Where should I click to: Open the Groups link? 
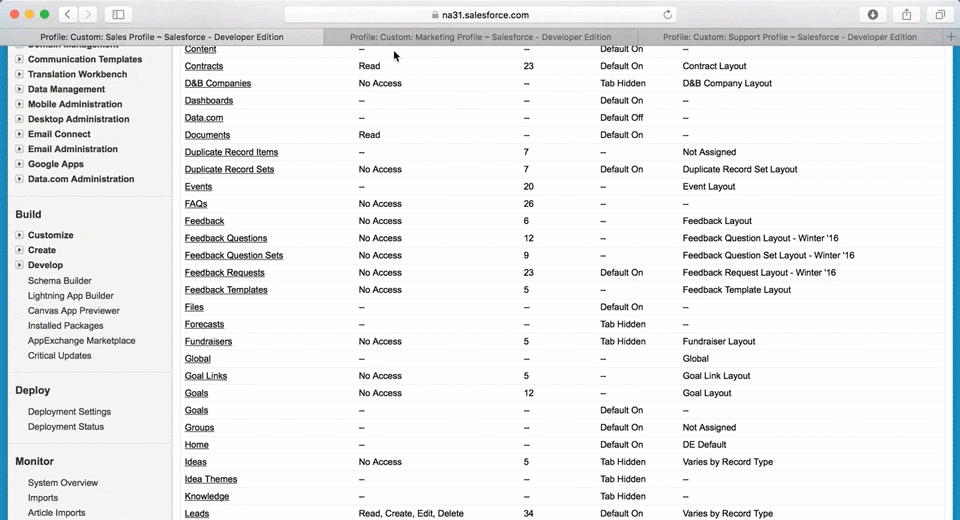point(200,428)
